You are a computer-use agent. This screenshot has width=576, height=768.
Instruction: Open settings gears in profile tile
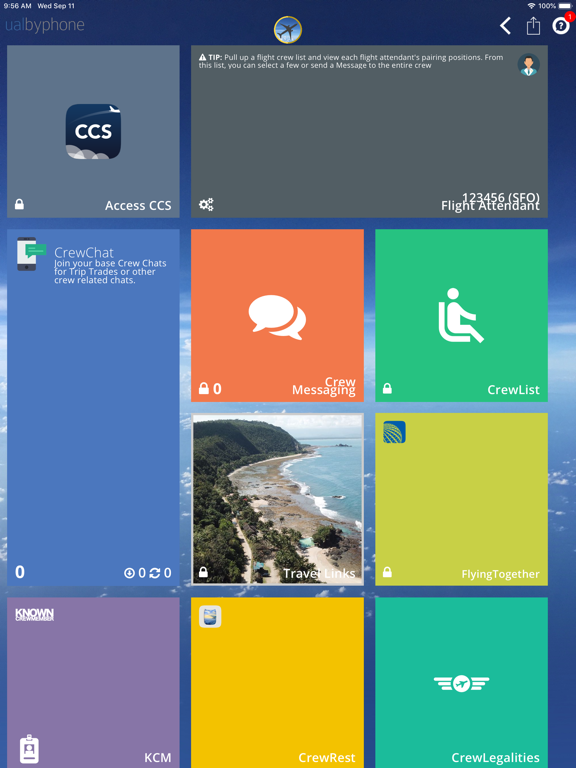pos(206,204)
